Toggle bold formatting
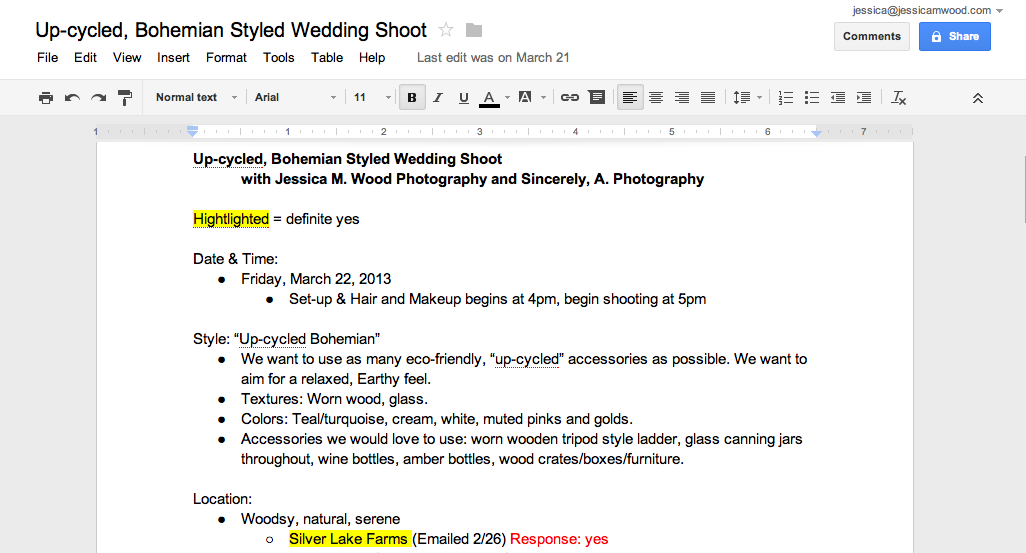1026x553 pixels. point(412,98)
